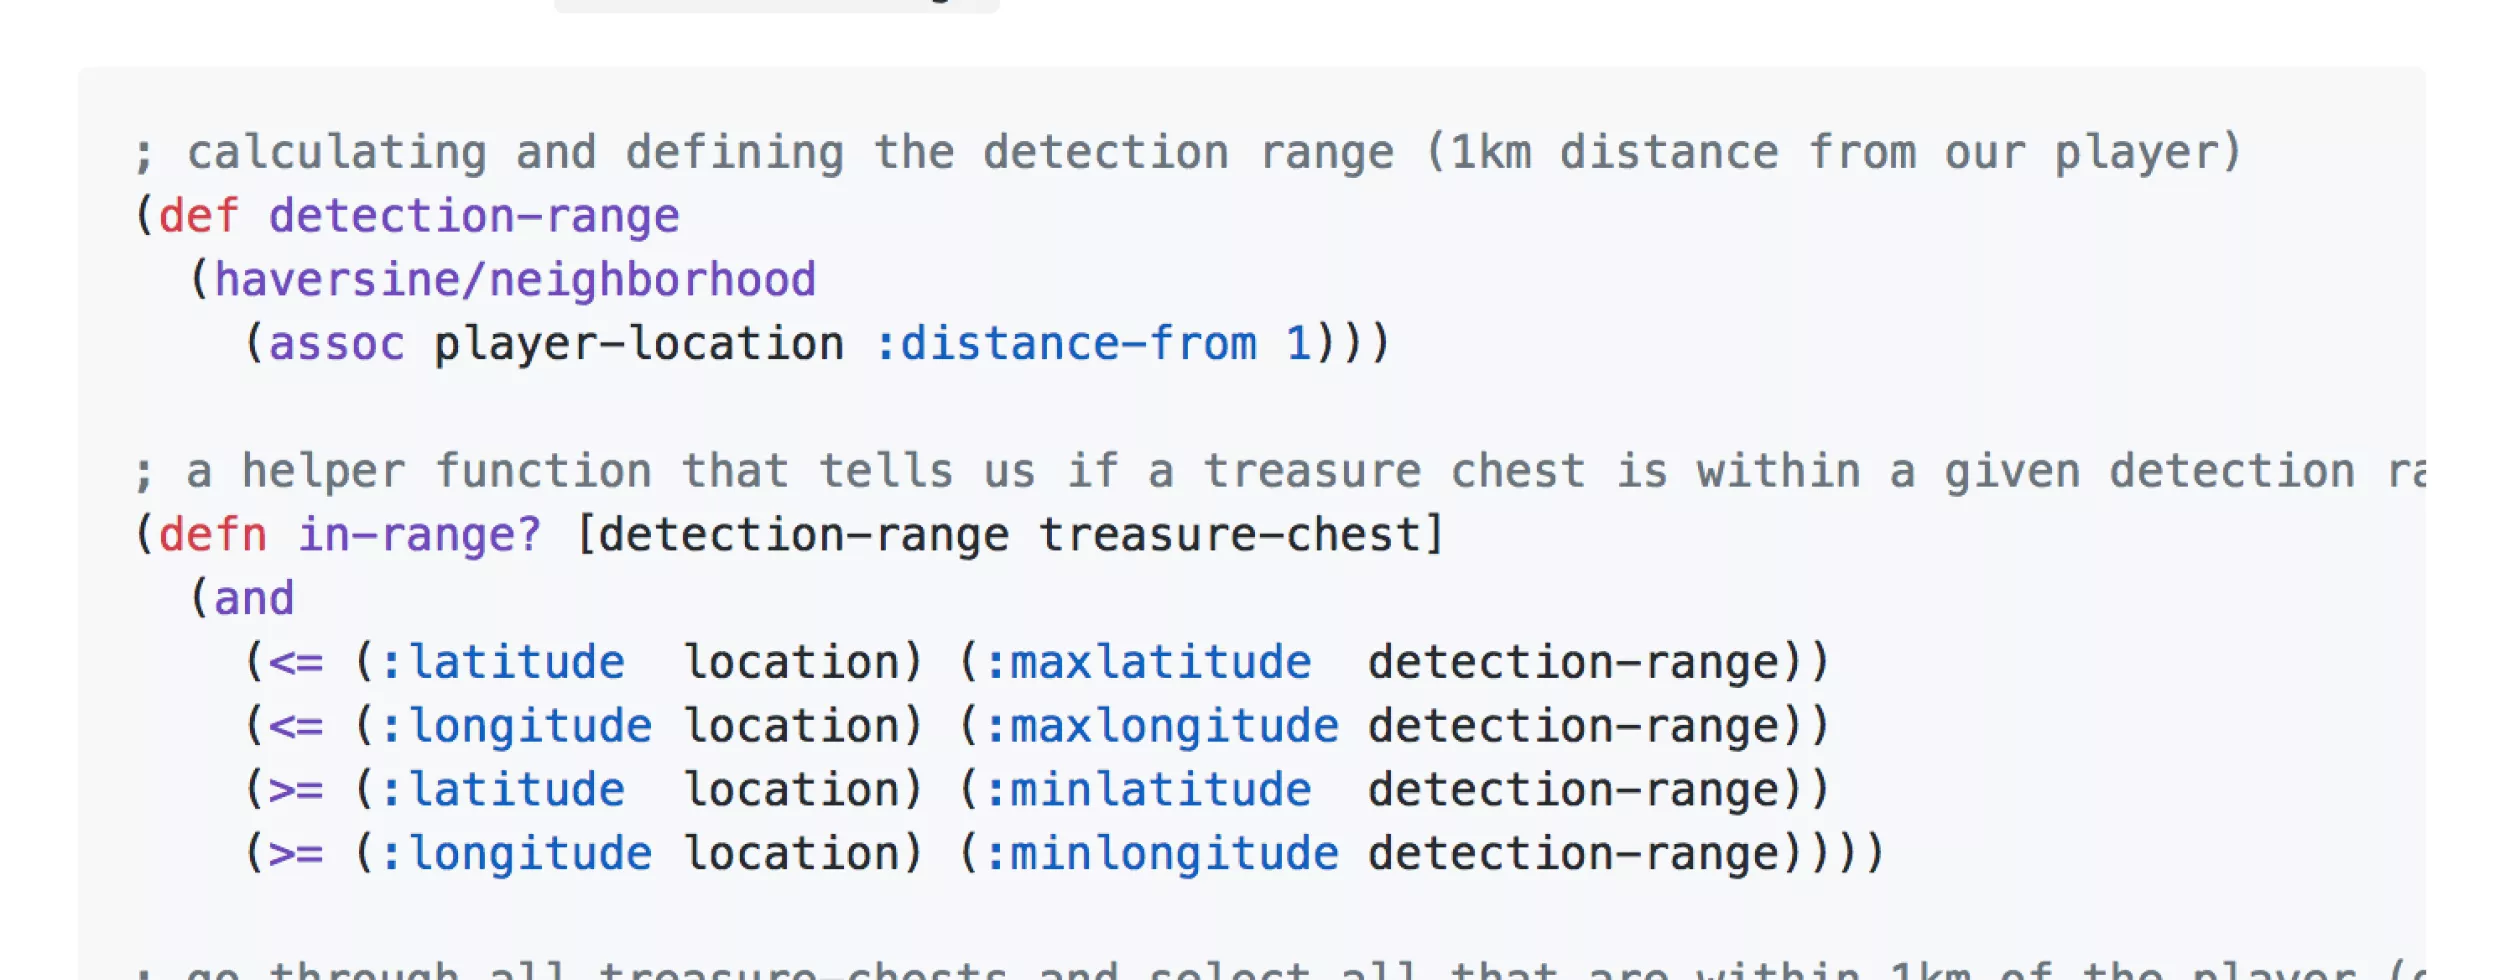The height and width of the screenshot is (980, 2500).
Task: Click the red 'def' keyword
Action: [x=198, y=216]
